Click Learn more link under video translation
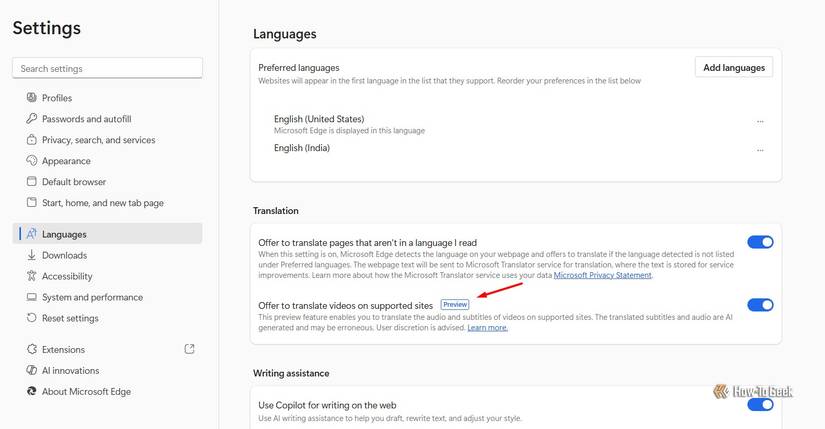Viewport: 825px width, 429px height. tap(487, 327)
